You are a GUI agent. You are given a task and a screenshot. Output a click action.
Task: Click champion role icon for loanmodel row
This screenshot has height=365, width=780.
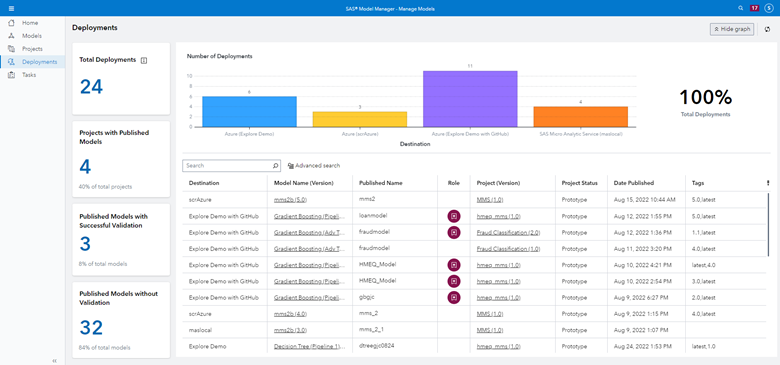[x=454, y=216]
